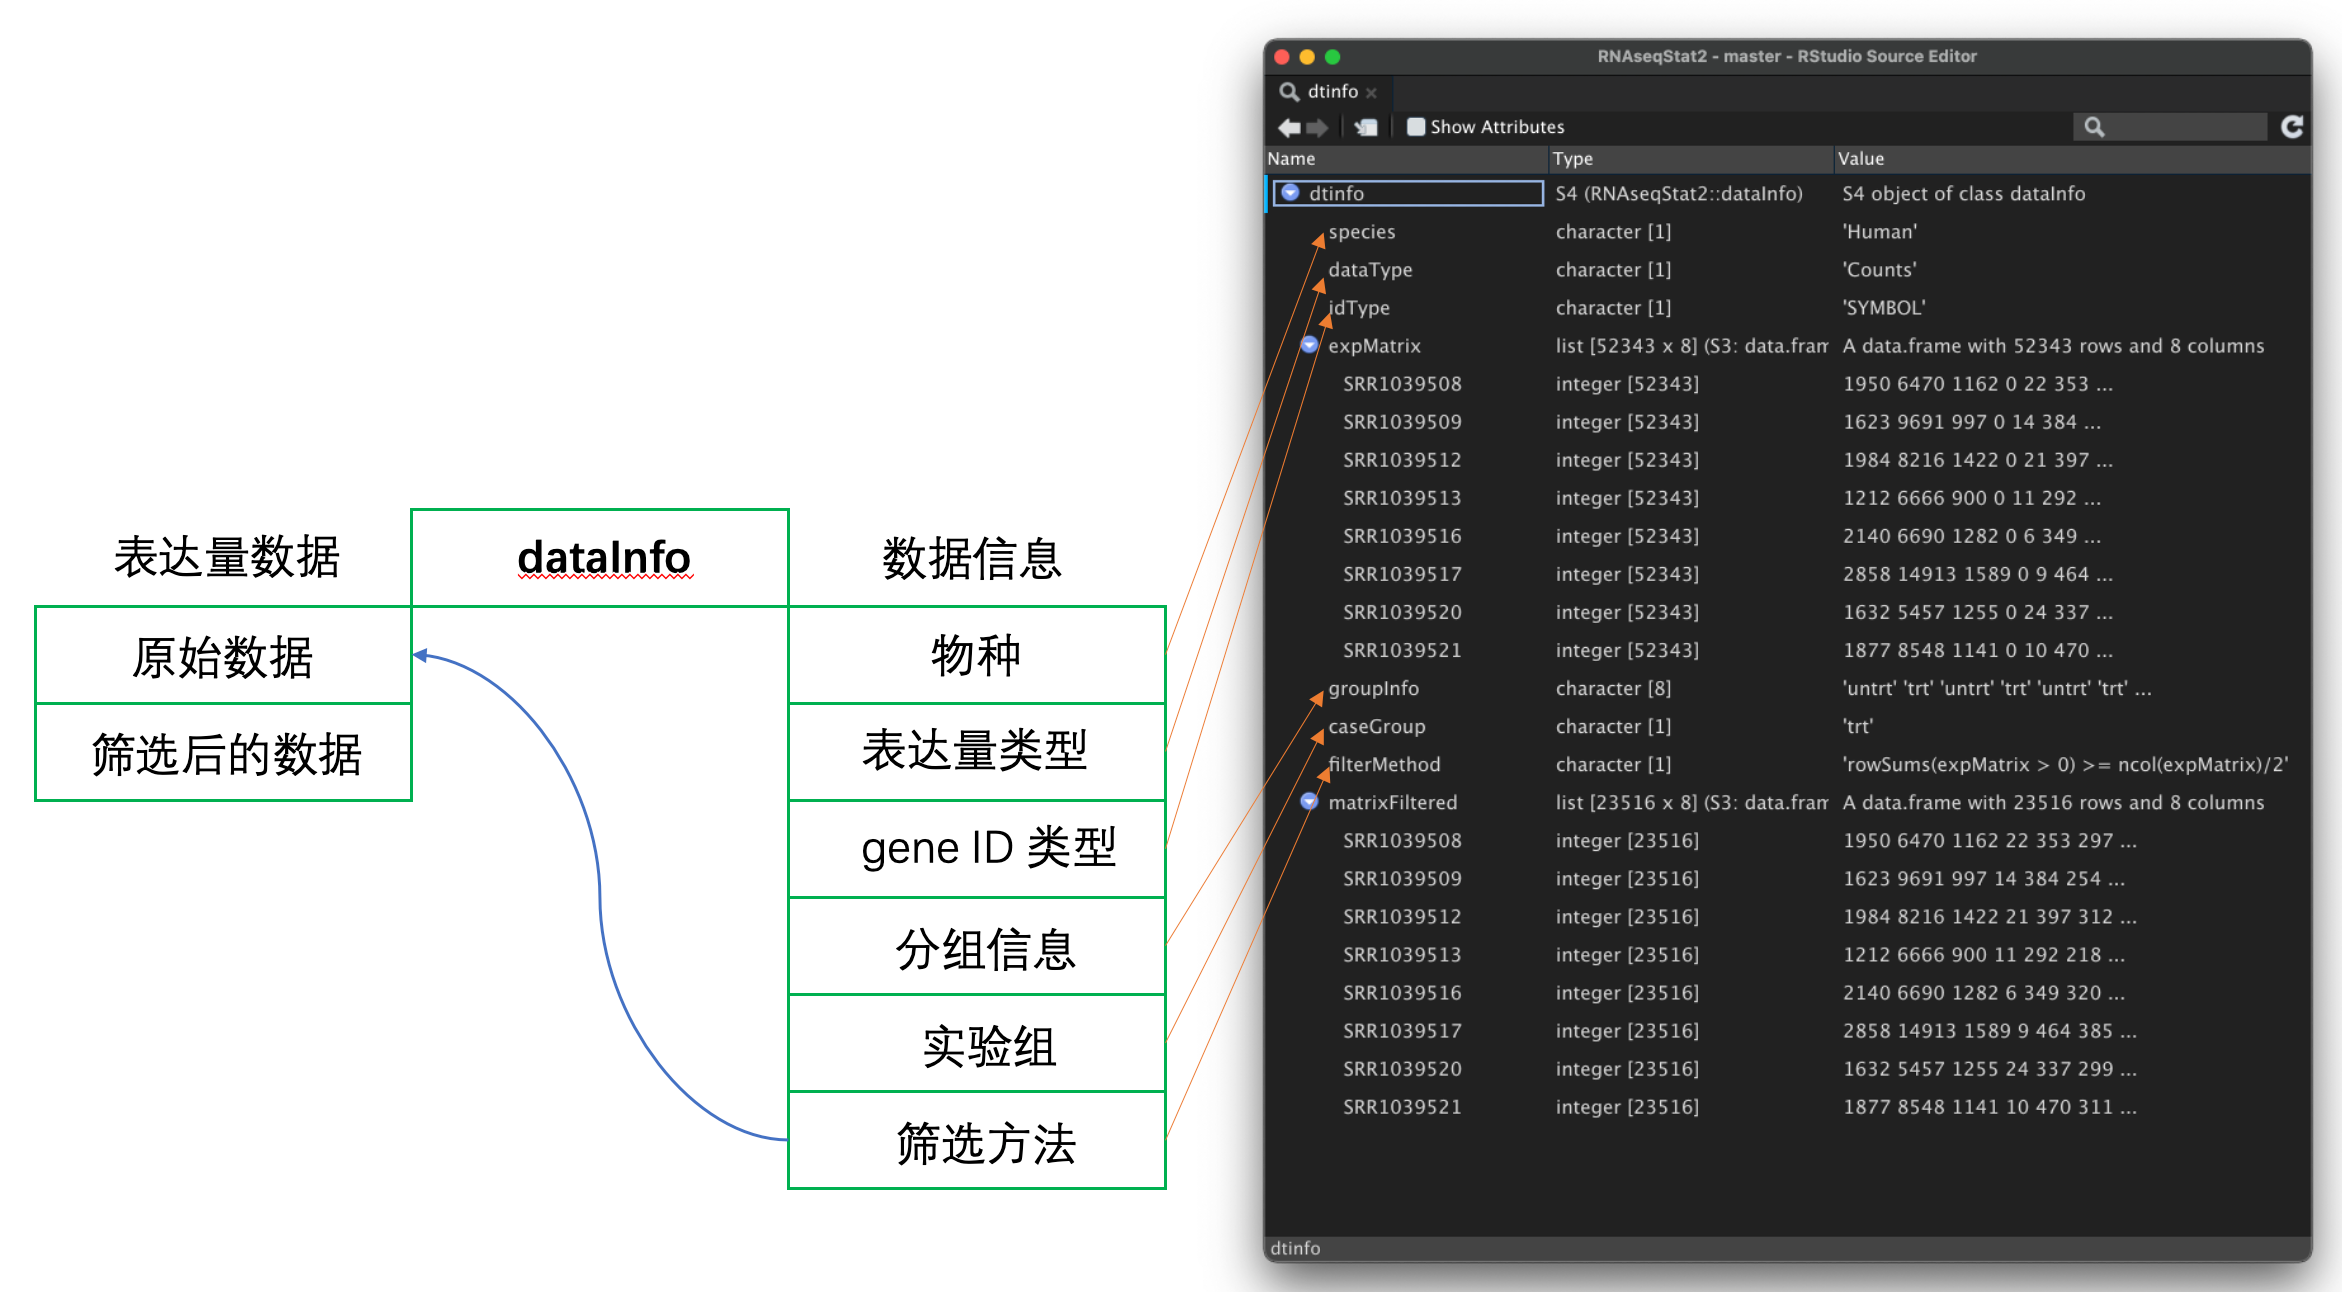The height and width of the screenshot is (1292, 2342).
Task: Select SRR1039517 under expMatrix
Action: click(1402, 573)
